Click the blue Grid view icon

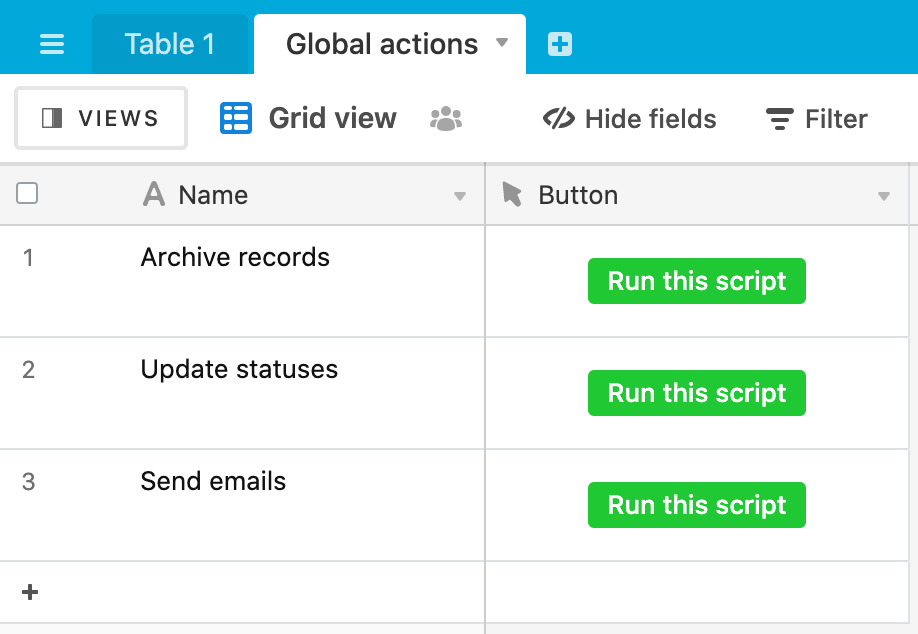[x=236, y=118]
